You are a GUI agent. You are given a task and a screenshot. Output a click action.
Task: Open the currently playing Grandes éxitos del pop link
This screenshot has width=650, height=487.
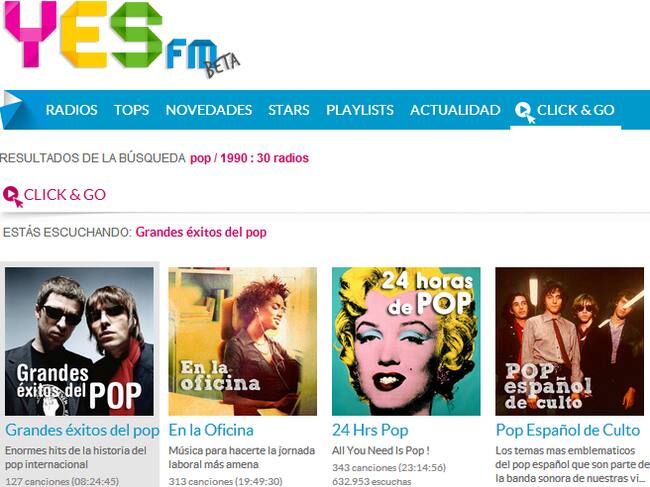click(x=201, y=232)
